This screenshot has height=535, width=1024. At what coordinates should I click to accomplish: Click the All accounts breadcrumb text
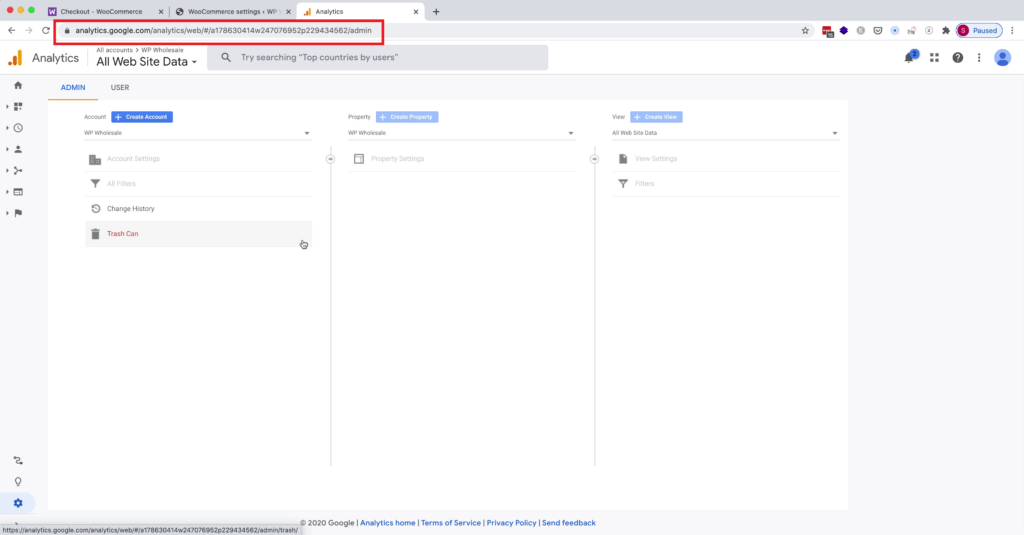click(114, 50)
